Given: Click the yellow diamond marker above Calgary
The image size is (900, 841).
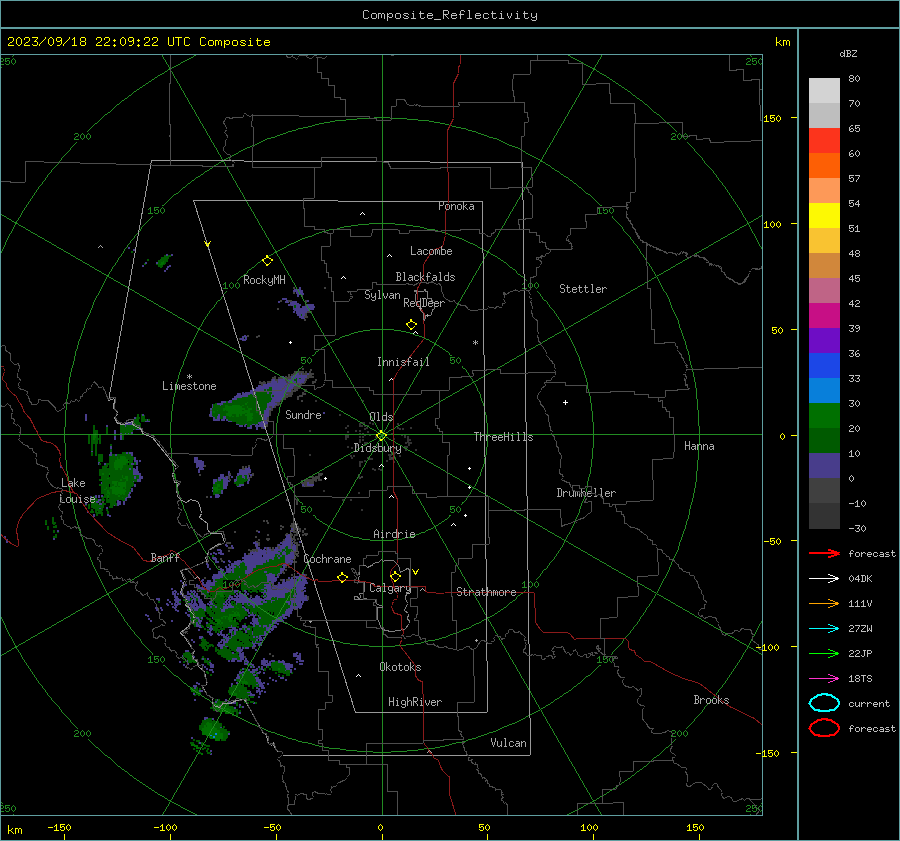Looking at the screenshot, I should 395,576.
